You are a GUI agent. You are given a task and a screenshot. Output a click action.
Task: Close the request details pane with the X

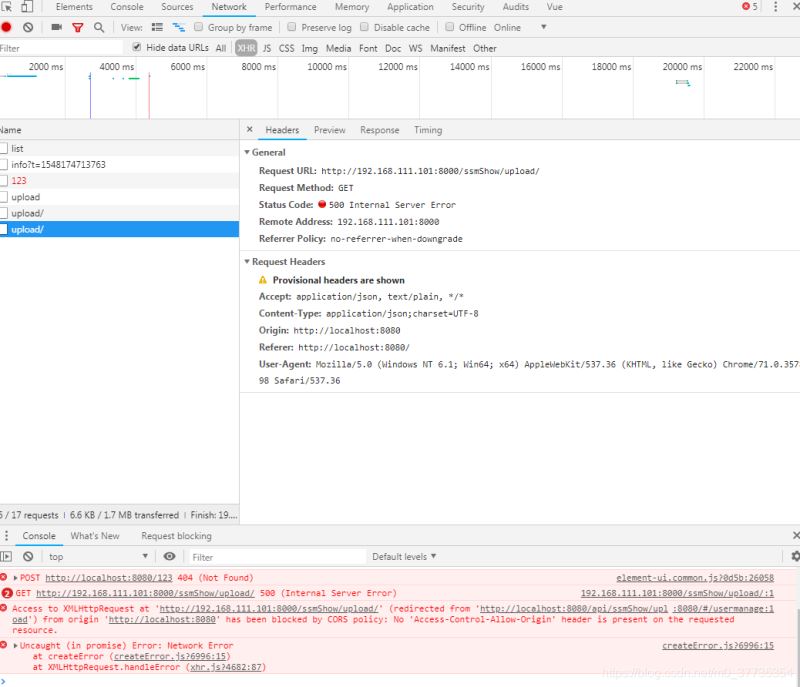point(250,130)
